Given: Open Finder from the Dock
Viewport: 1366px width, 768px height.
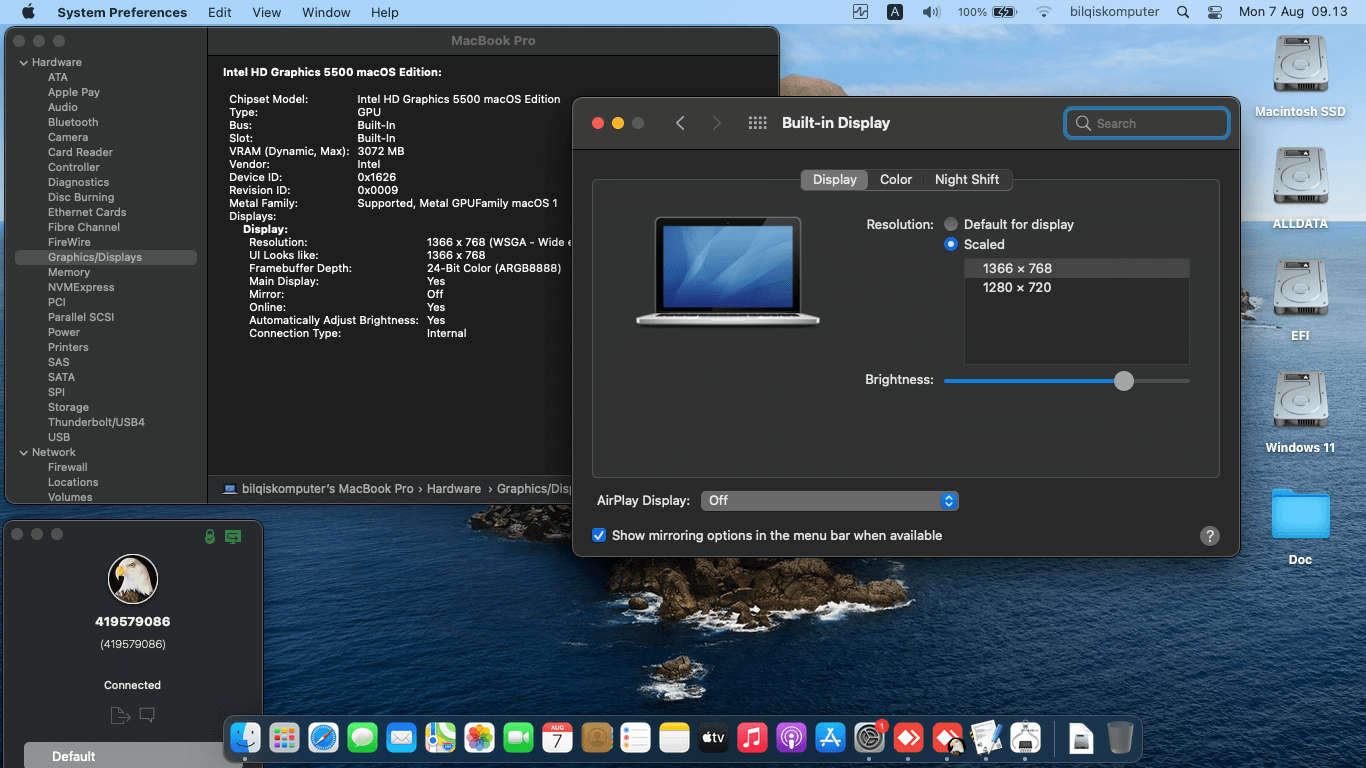Looking at the screenshot, I should click(246, 738).
